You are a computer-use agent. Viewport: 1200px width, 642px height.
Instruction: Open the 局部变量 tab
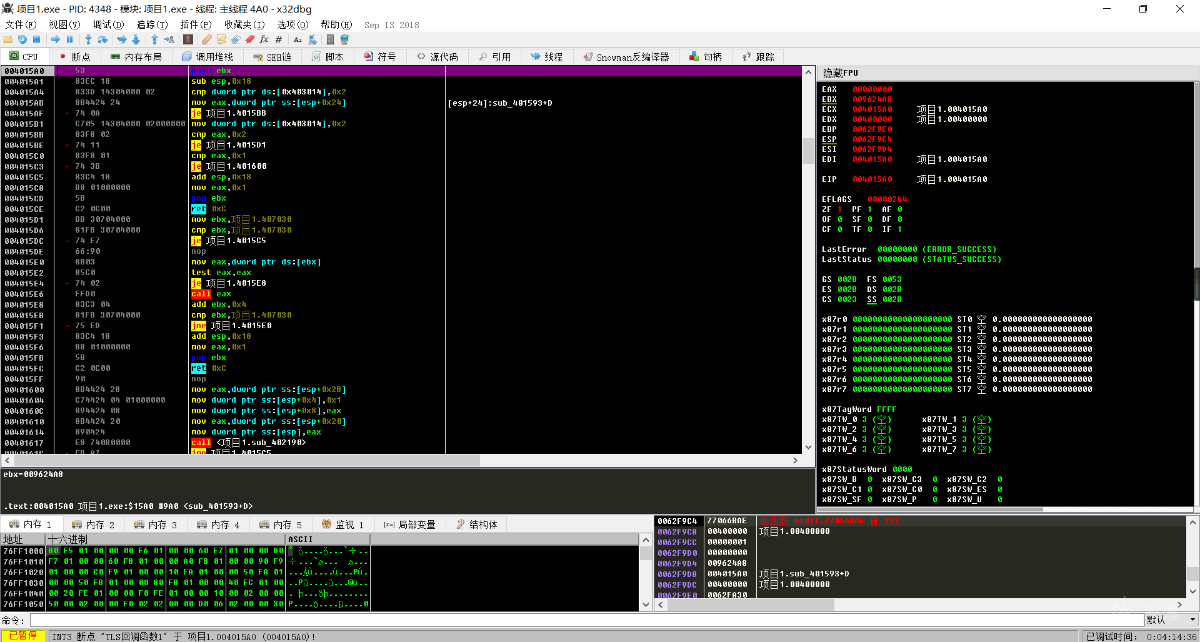(x=410, y=524)
